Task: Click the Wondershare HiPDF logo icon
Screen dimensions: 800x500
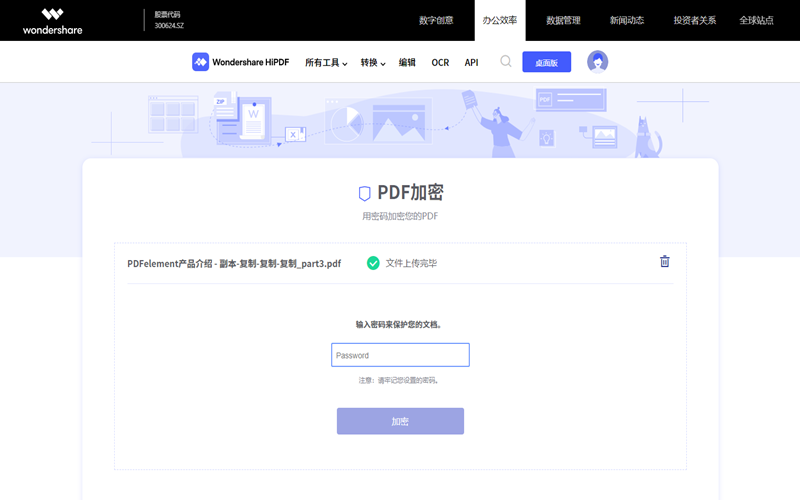Action: pos(201,62)
